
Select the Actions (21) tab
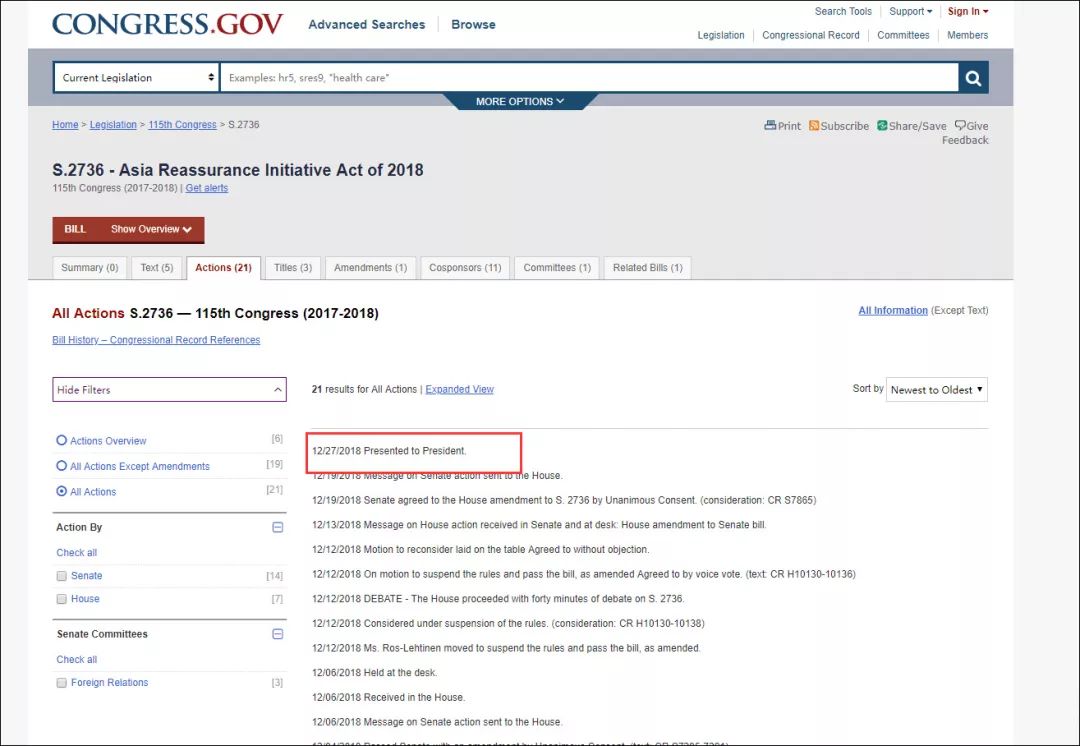223,268
